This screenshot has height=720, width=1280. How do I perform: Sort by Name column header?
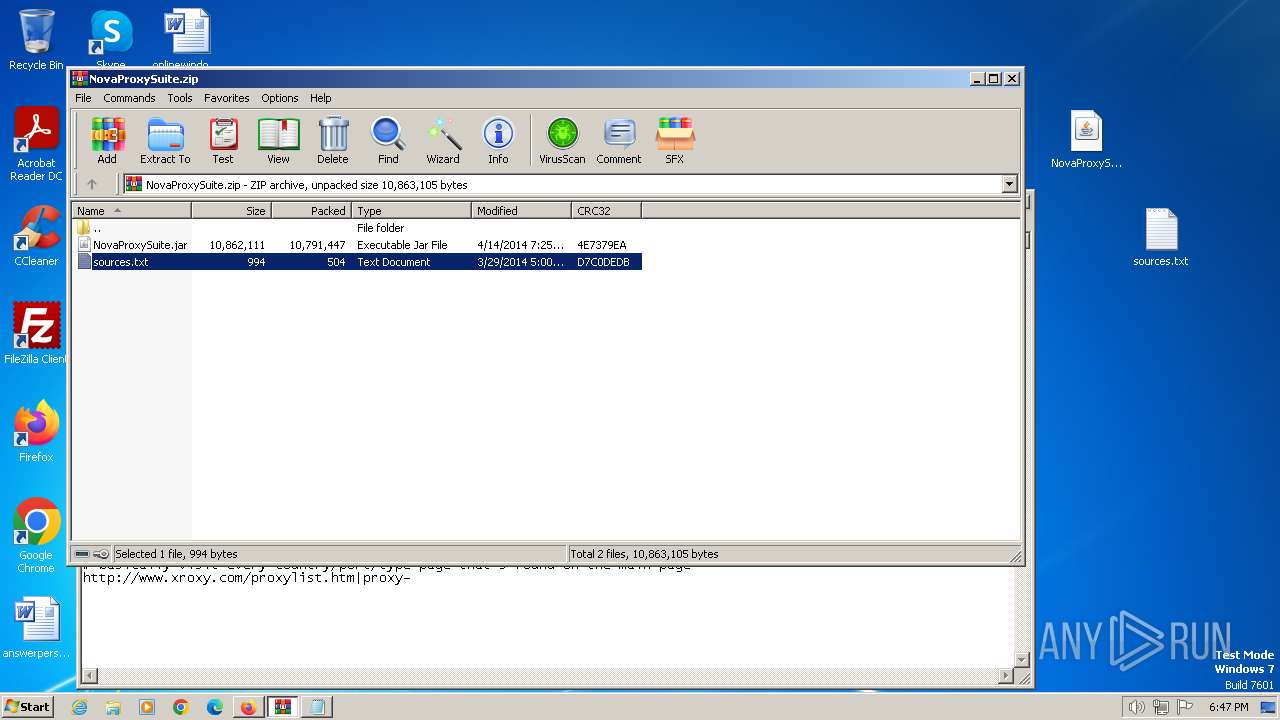(131, 210)
